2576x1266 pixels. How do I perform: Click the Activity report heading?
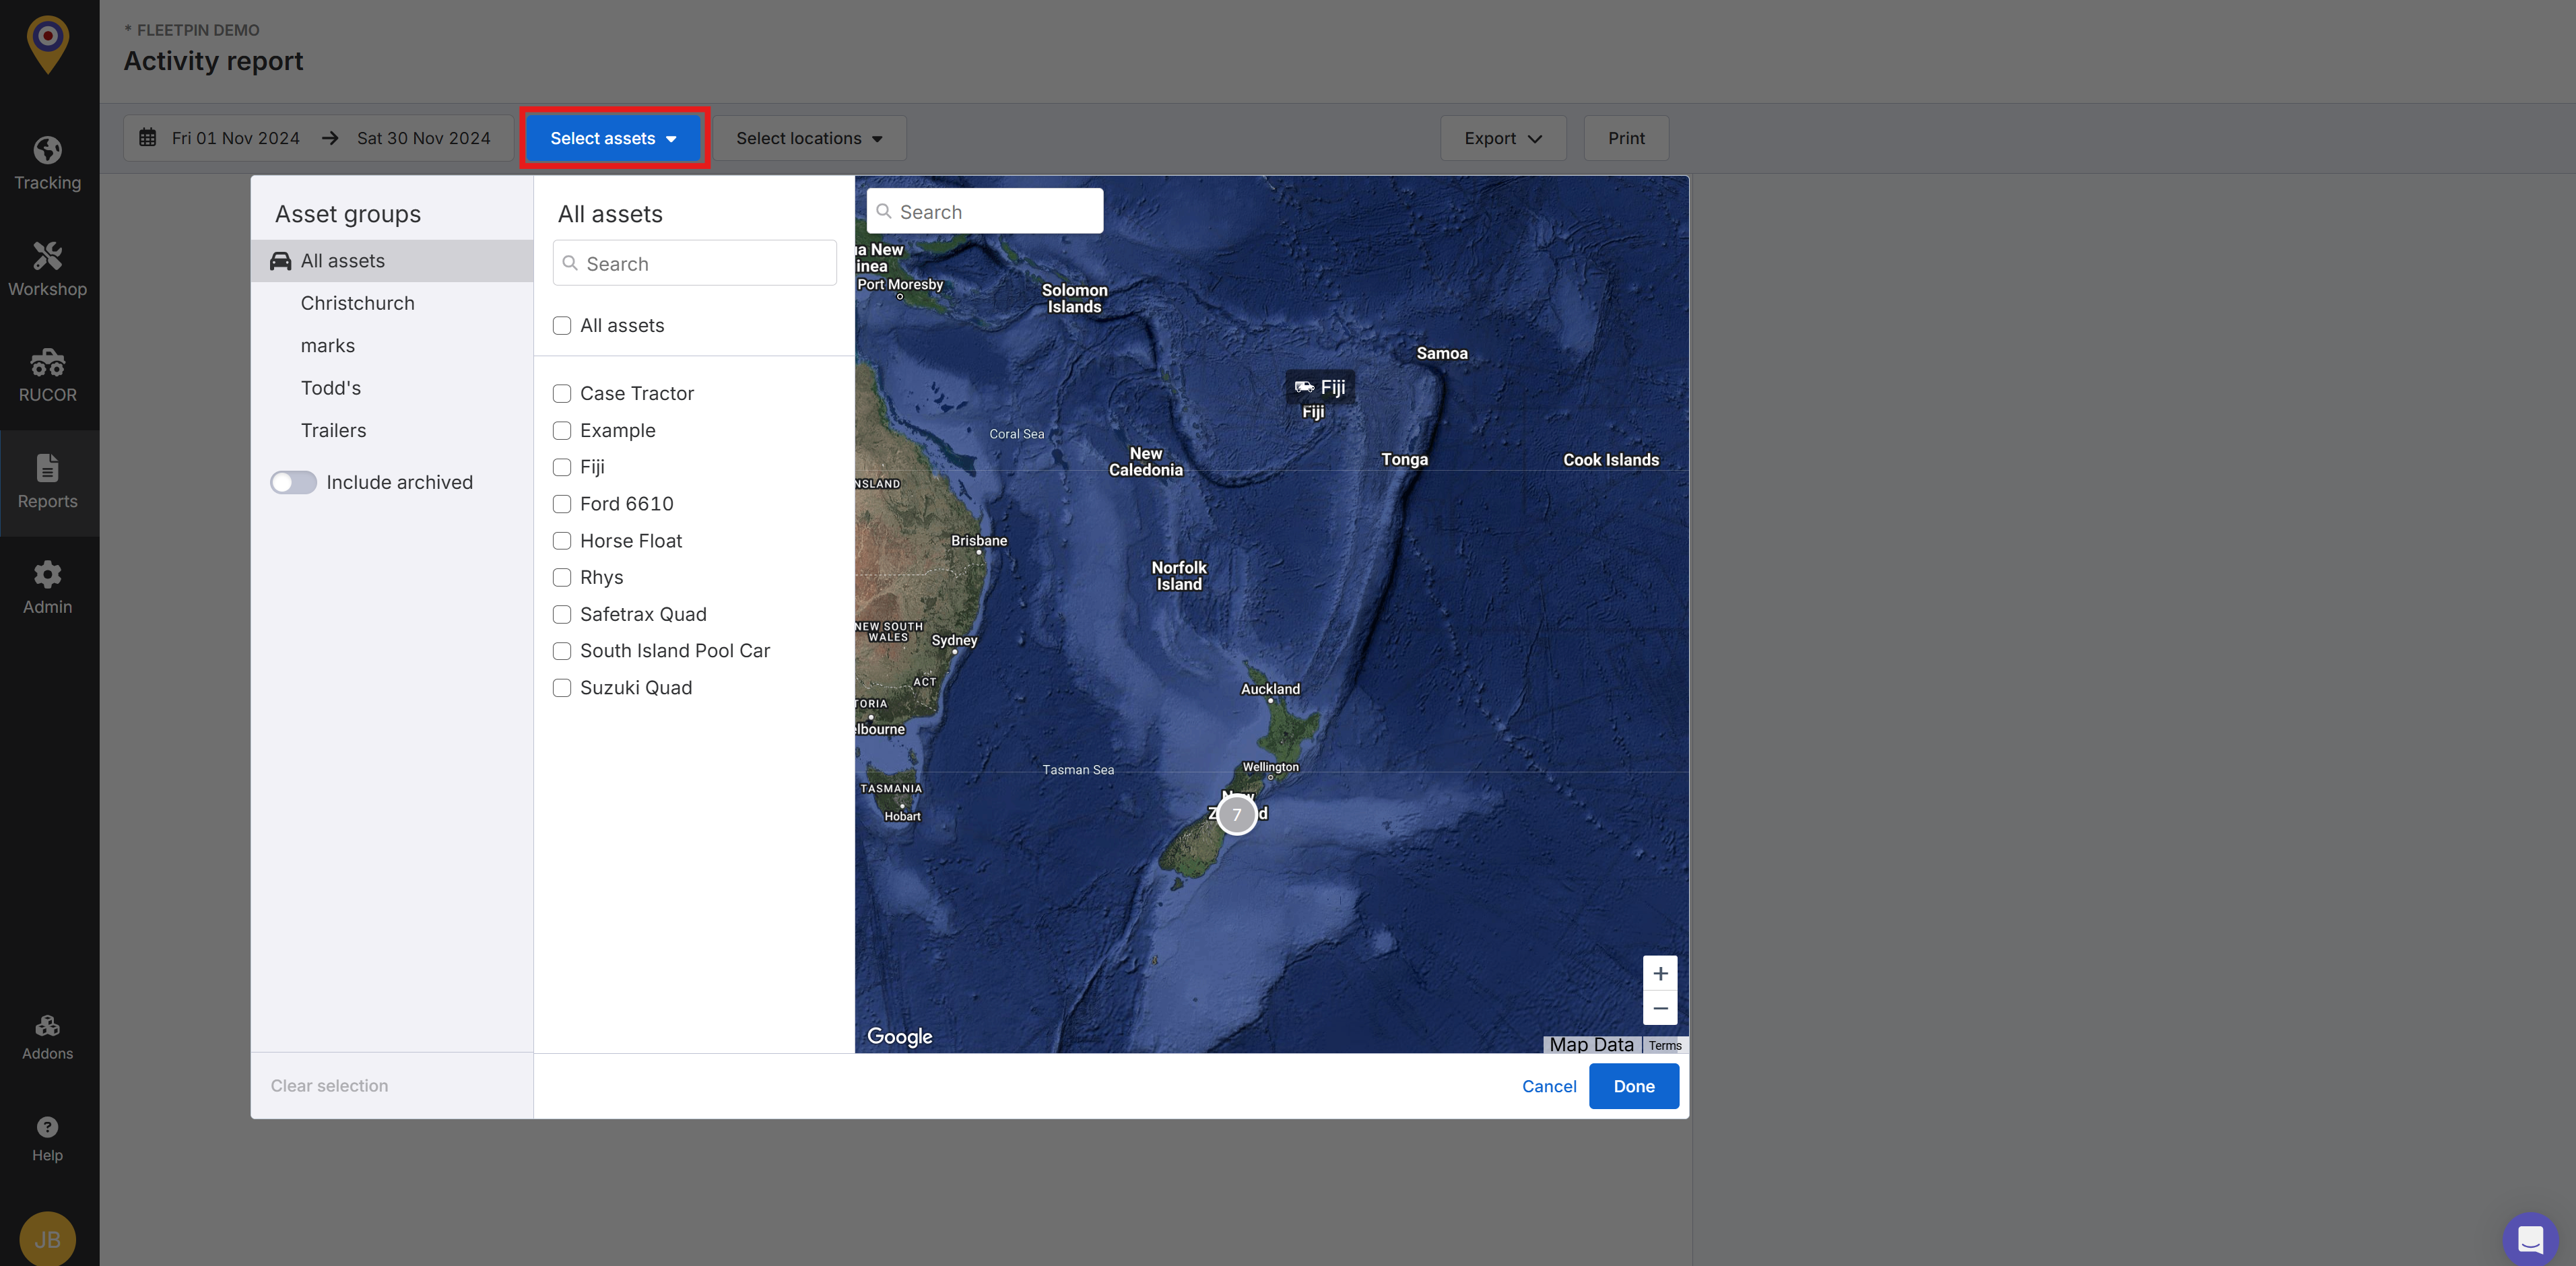click(x=213, y=61)
